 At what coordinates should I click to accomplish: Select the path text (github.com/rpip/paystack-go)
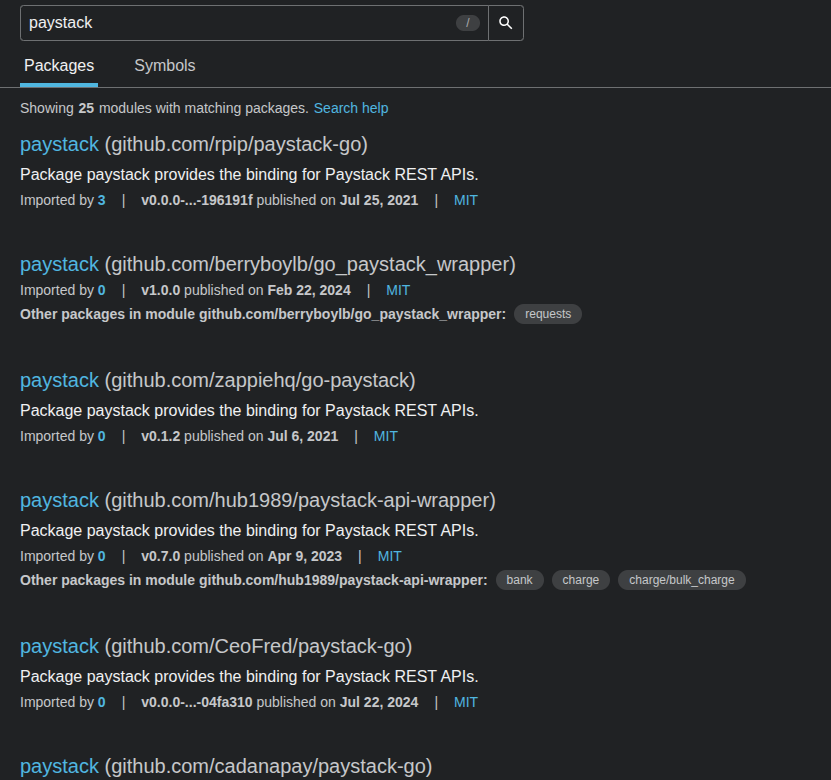tap(236, 145)
